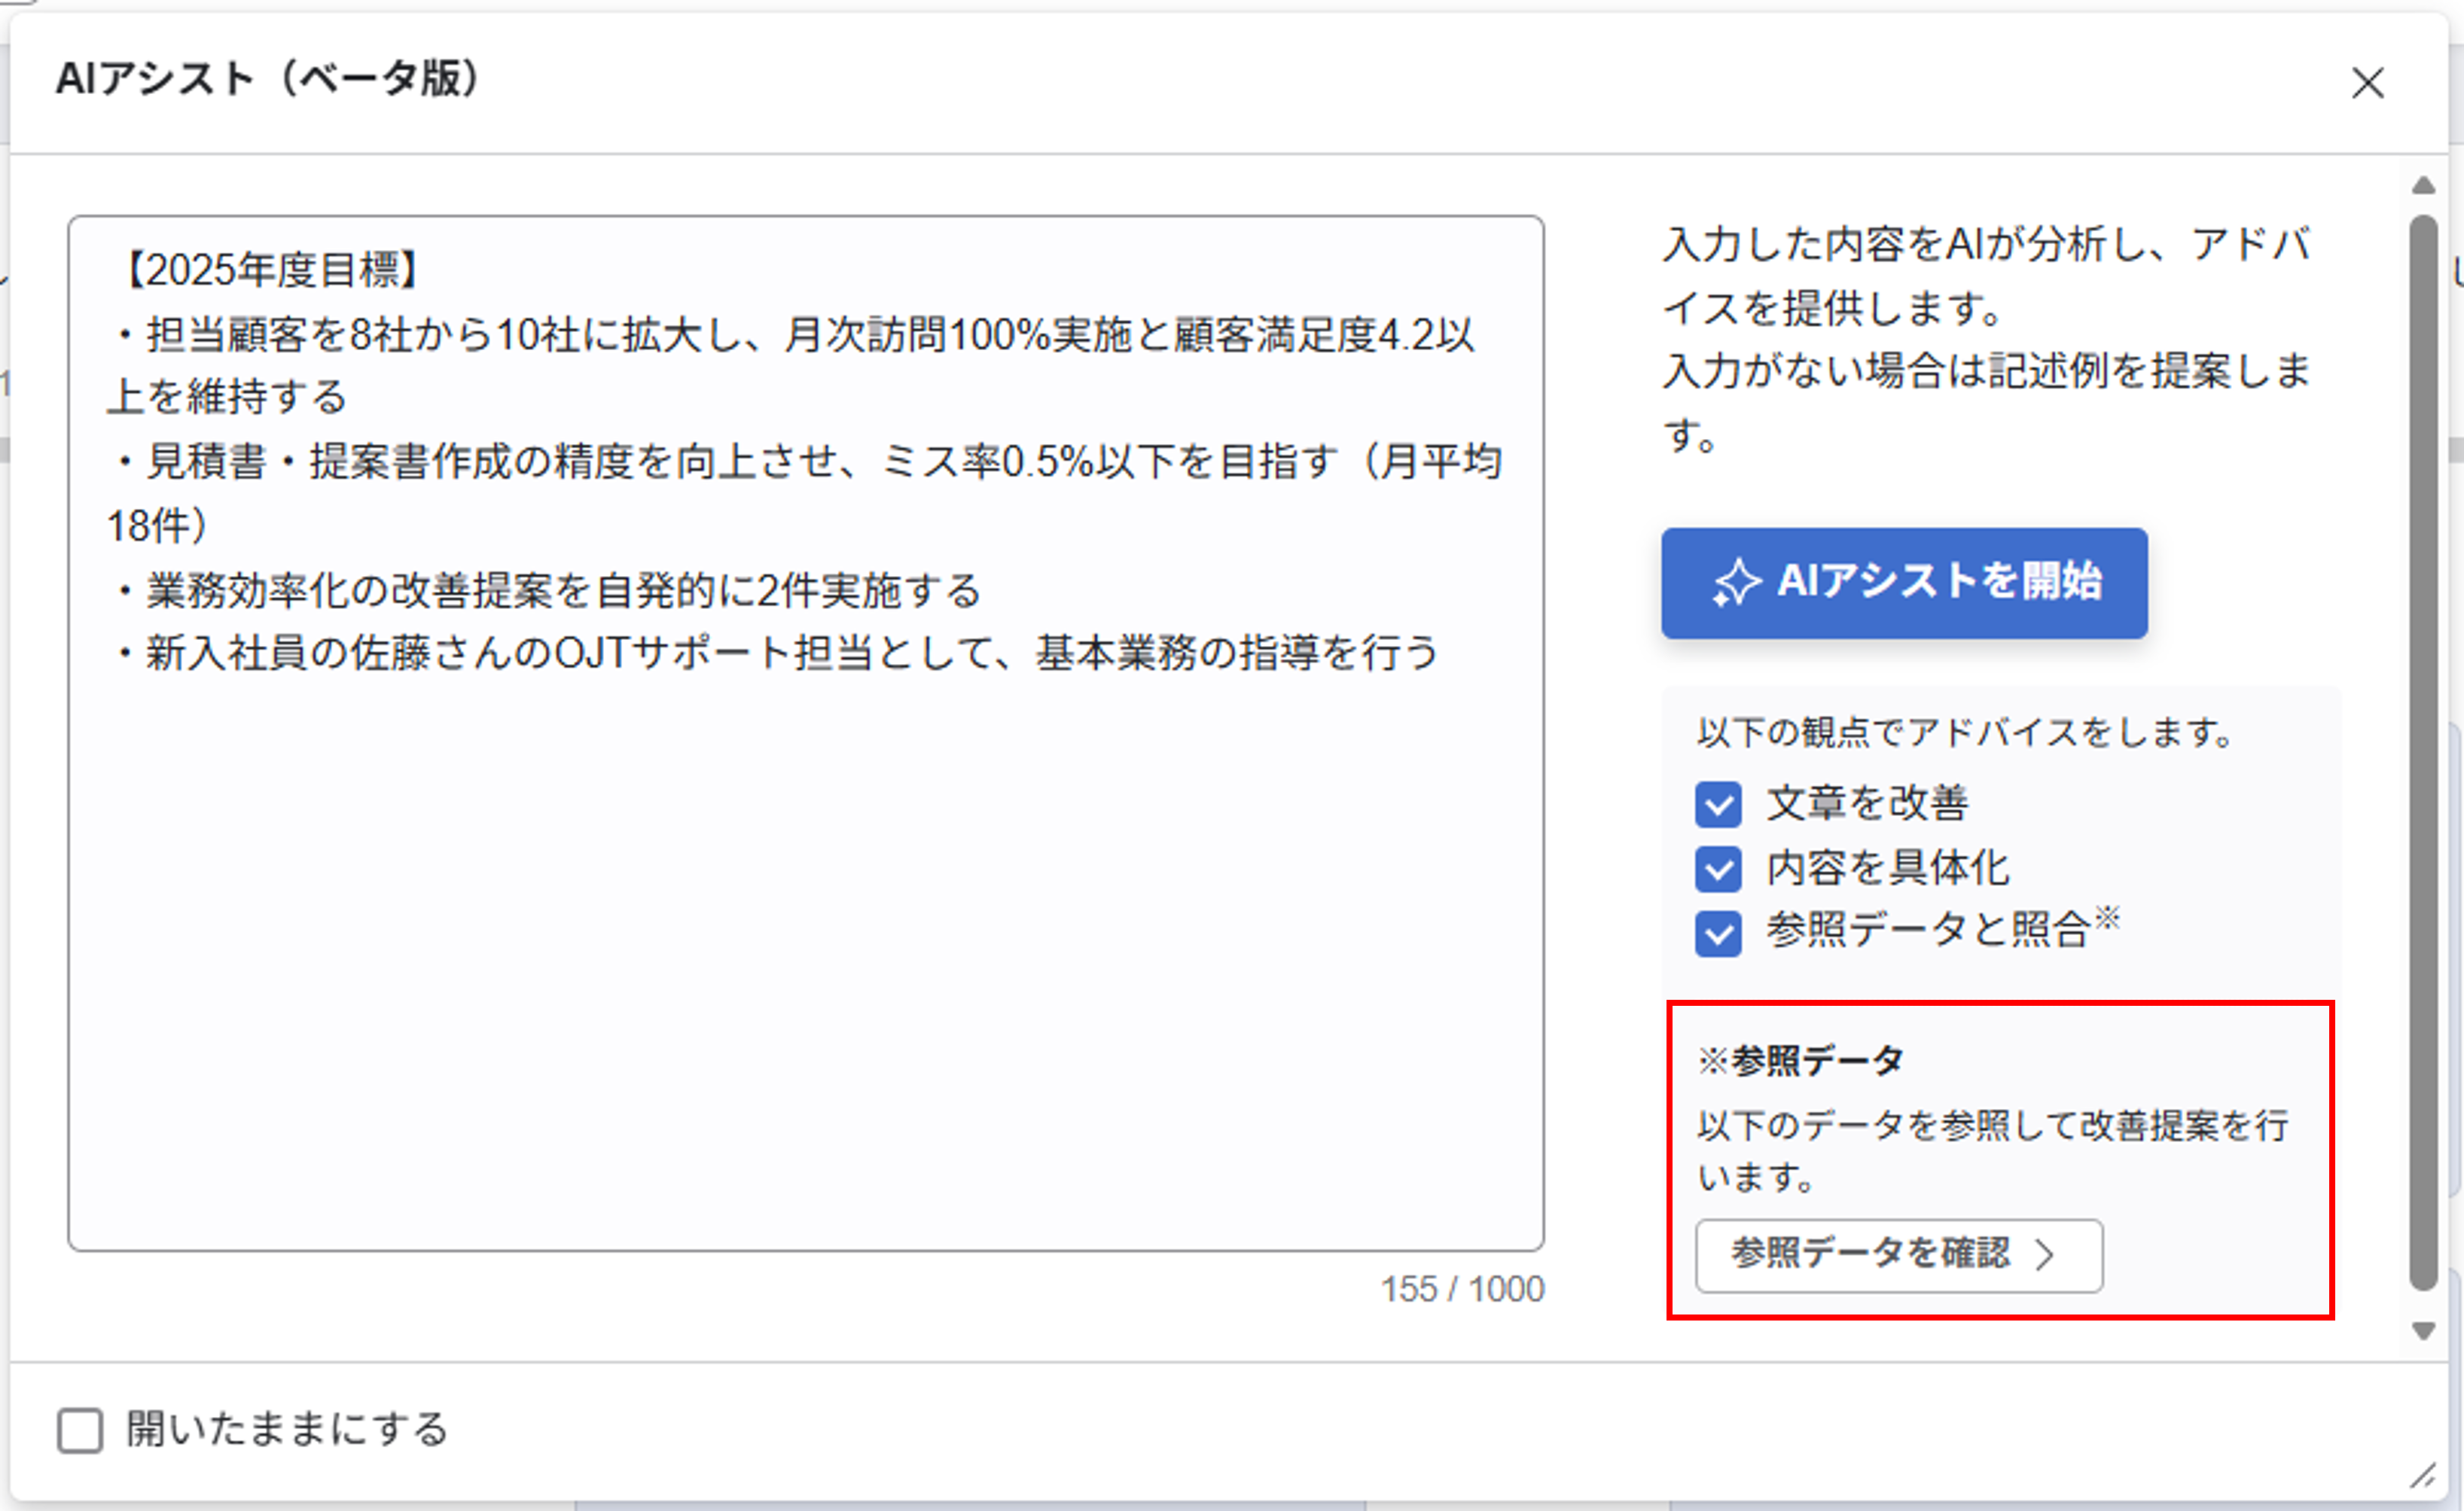The width and height of the screenshot is (2464, 1511).
Task: Click the scrollbar up arrow
Action: 2423,186
